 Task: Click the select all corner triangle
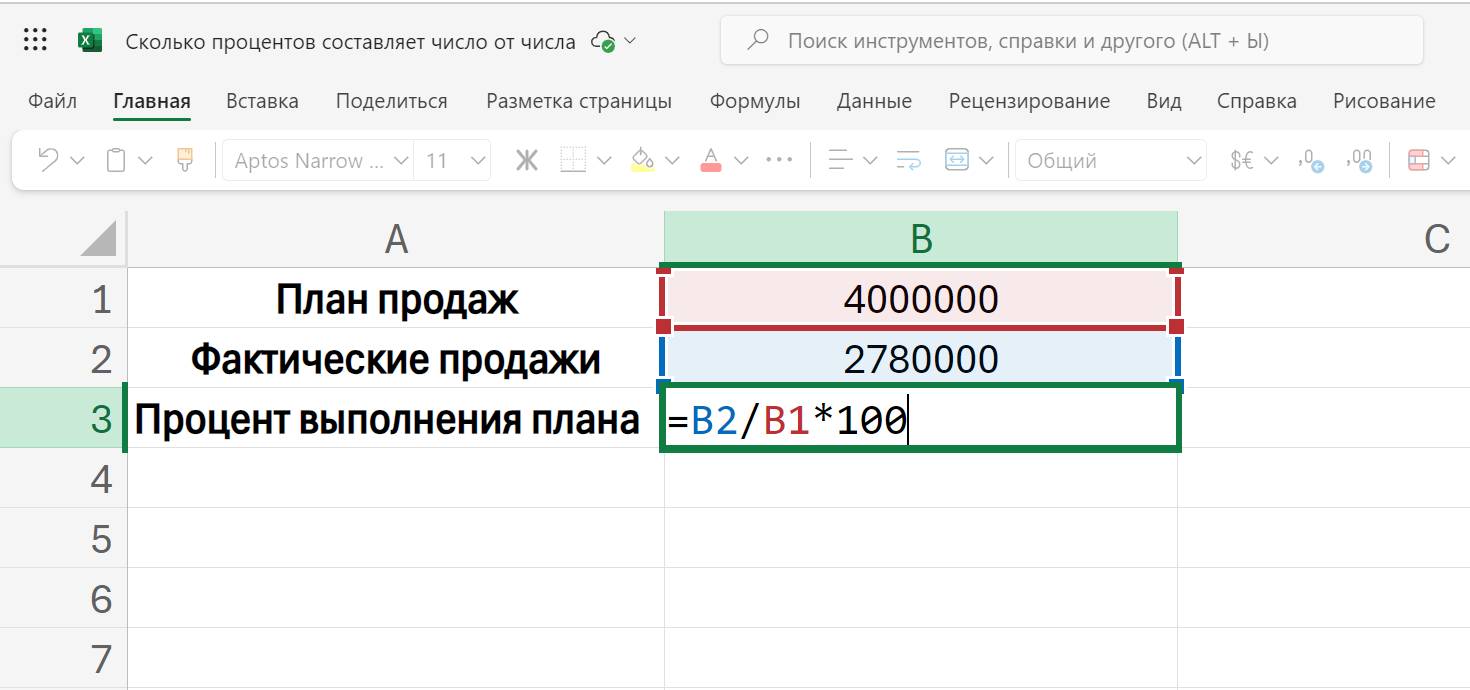pyautogui.click(x=97, y=238)
